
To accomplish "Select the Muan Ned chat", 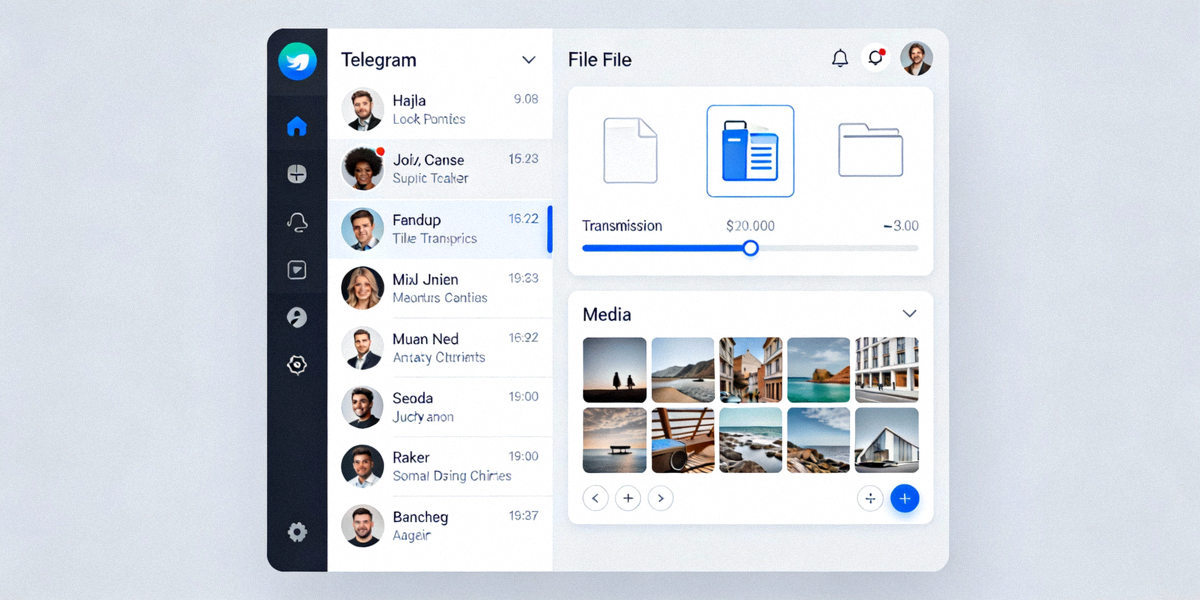I will pos(440,348).
